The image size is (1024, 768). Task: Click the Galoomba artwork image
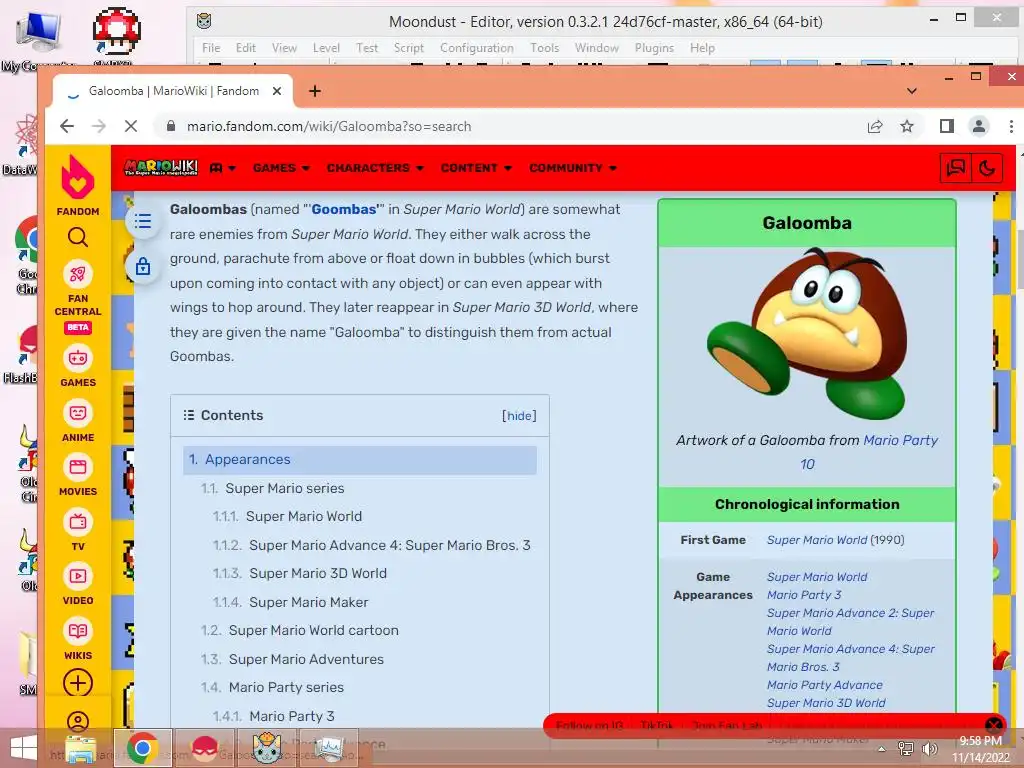click(807, 333)
